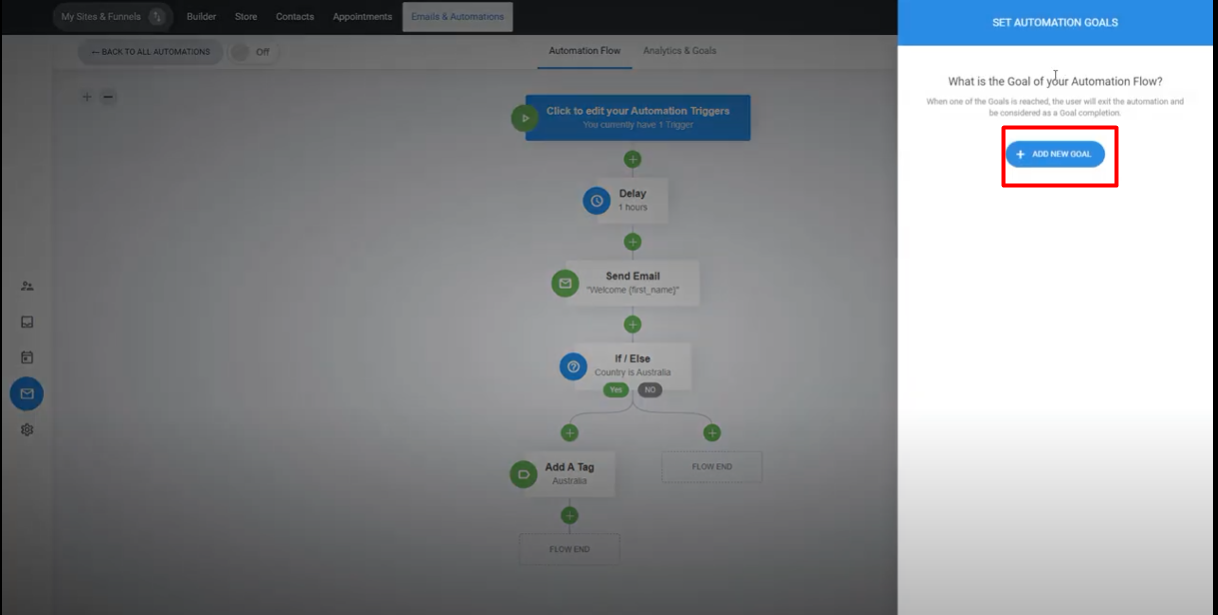This screenshot has width=1218, height=615.
Task: Open the settings gear in left sidebar
Action: pos(27,430)
